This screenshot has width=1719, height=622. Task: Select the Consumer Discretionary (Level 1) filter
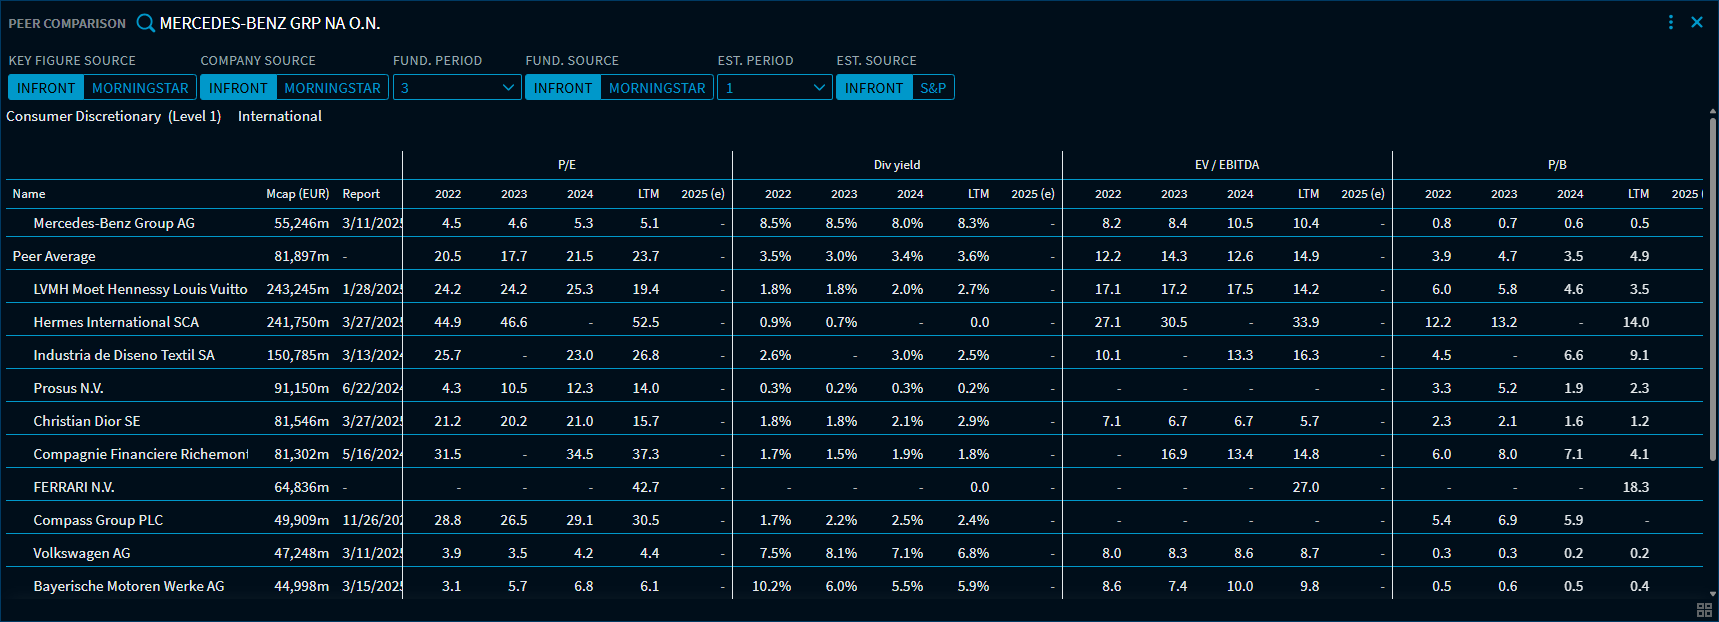(x=113, y=116)
